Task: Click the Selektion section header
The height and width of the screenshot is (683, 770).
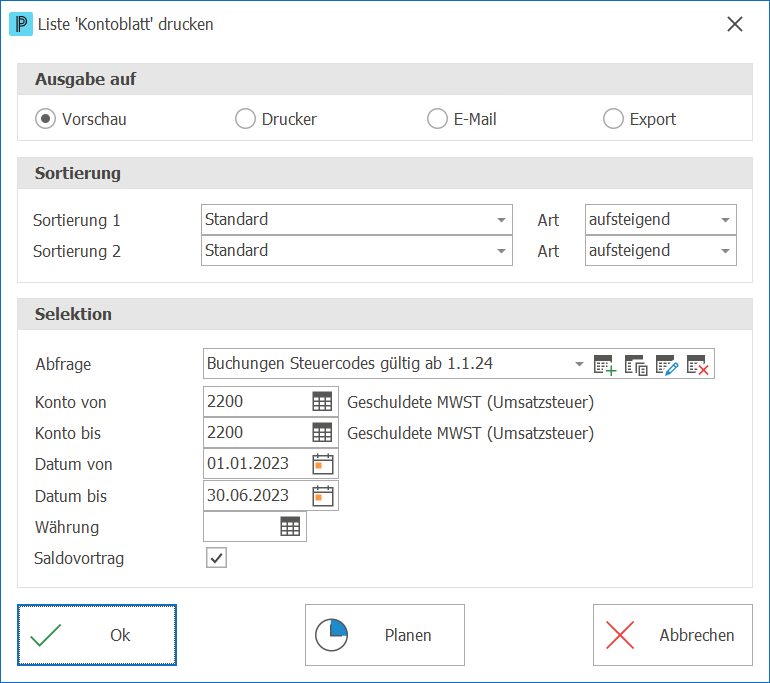Action: [x=385, y=314]
